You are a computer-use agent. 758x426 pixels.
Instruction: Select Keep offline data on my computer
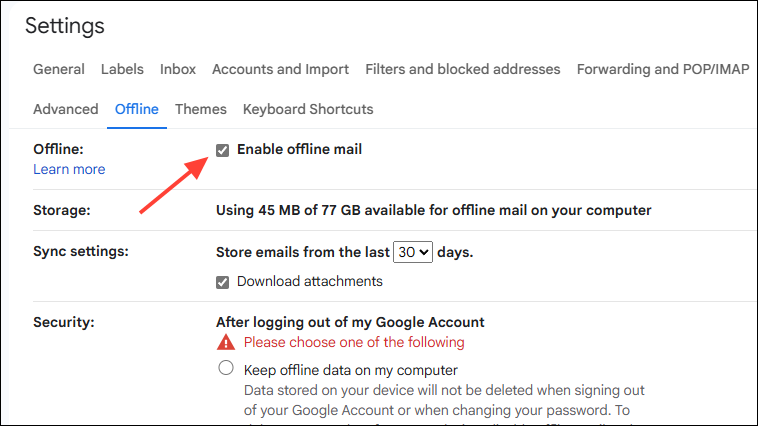point(226,369)
